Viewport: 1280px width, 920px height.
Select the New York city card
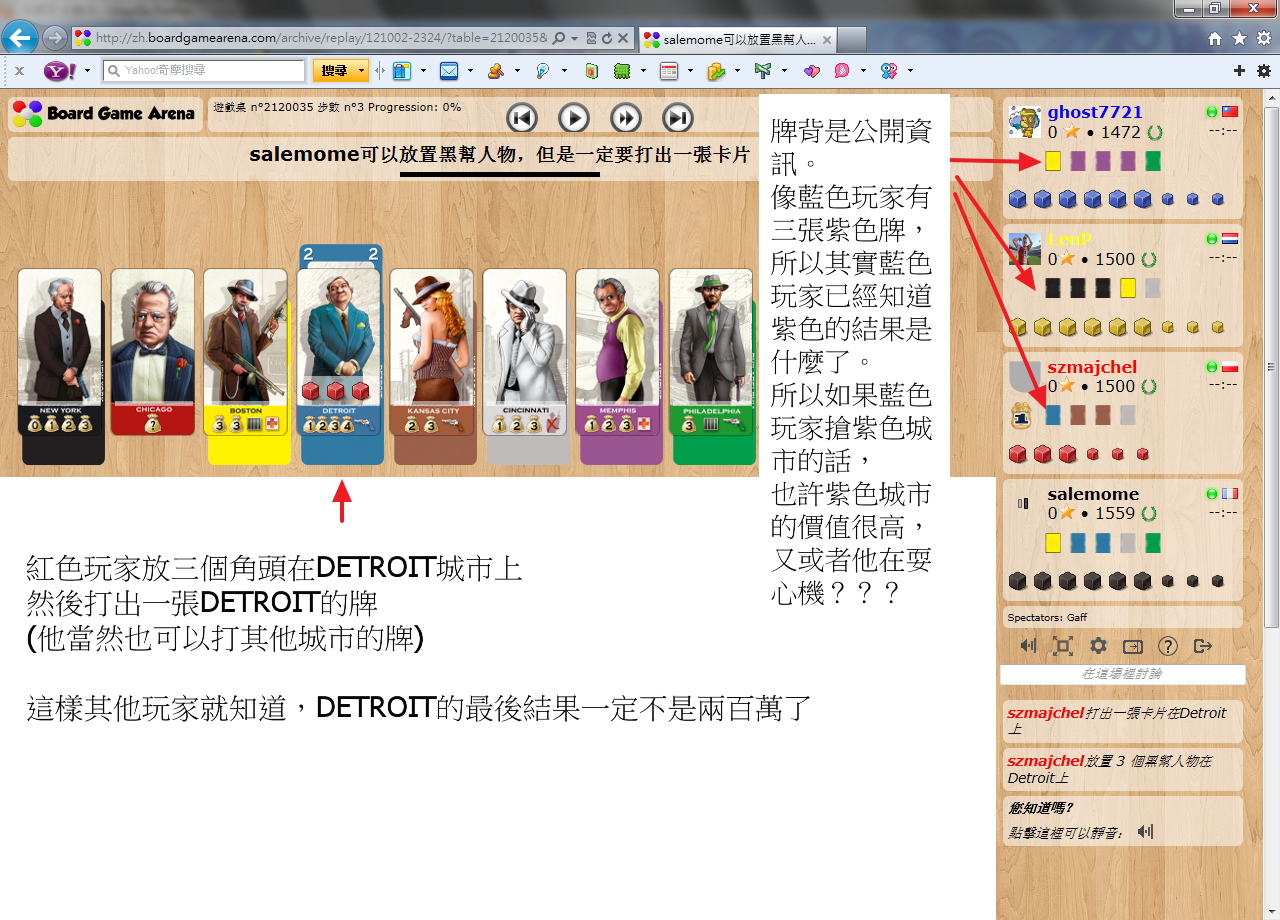click(x=61, y=352)
